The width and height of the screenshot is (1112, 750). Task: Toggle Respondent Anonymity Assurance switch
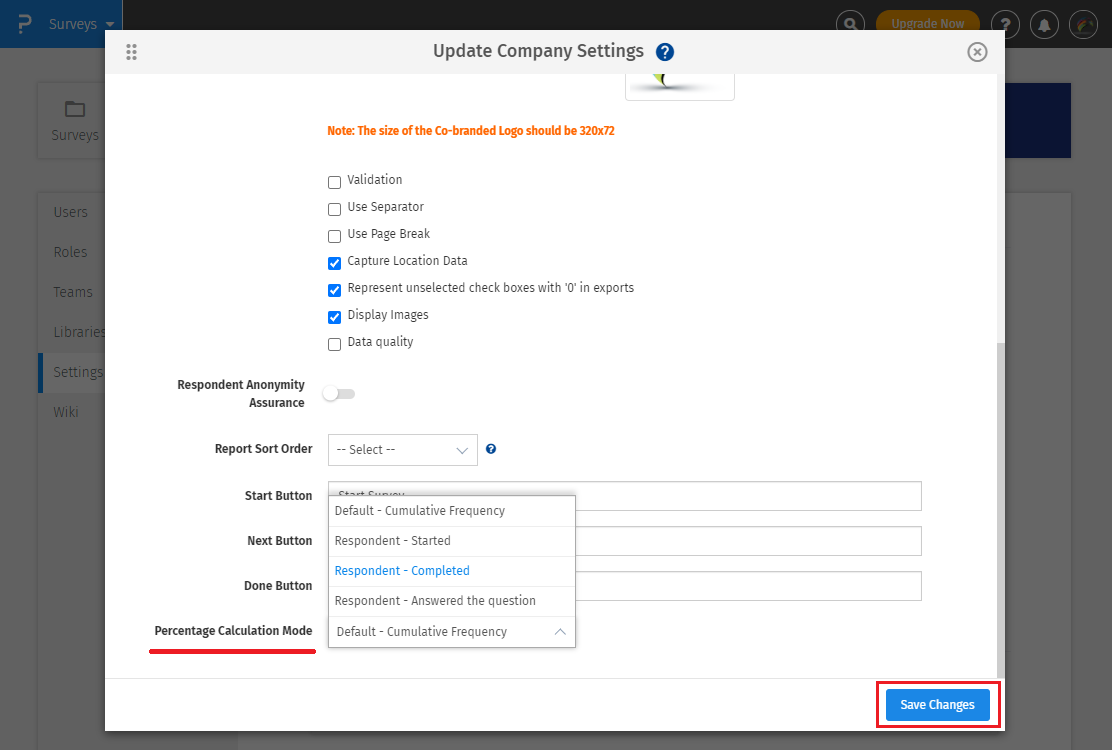tap(339, 394)
